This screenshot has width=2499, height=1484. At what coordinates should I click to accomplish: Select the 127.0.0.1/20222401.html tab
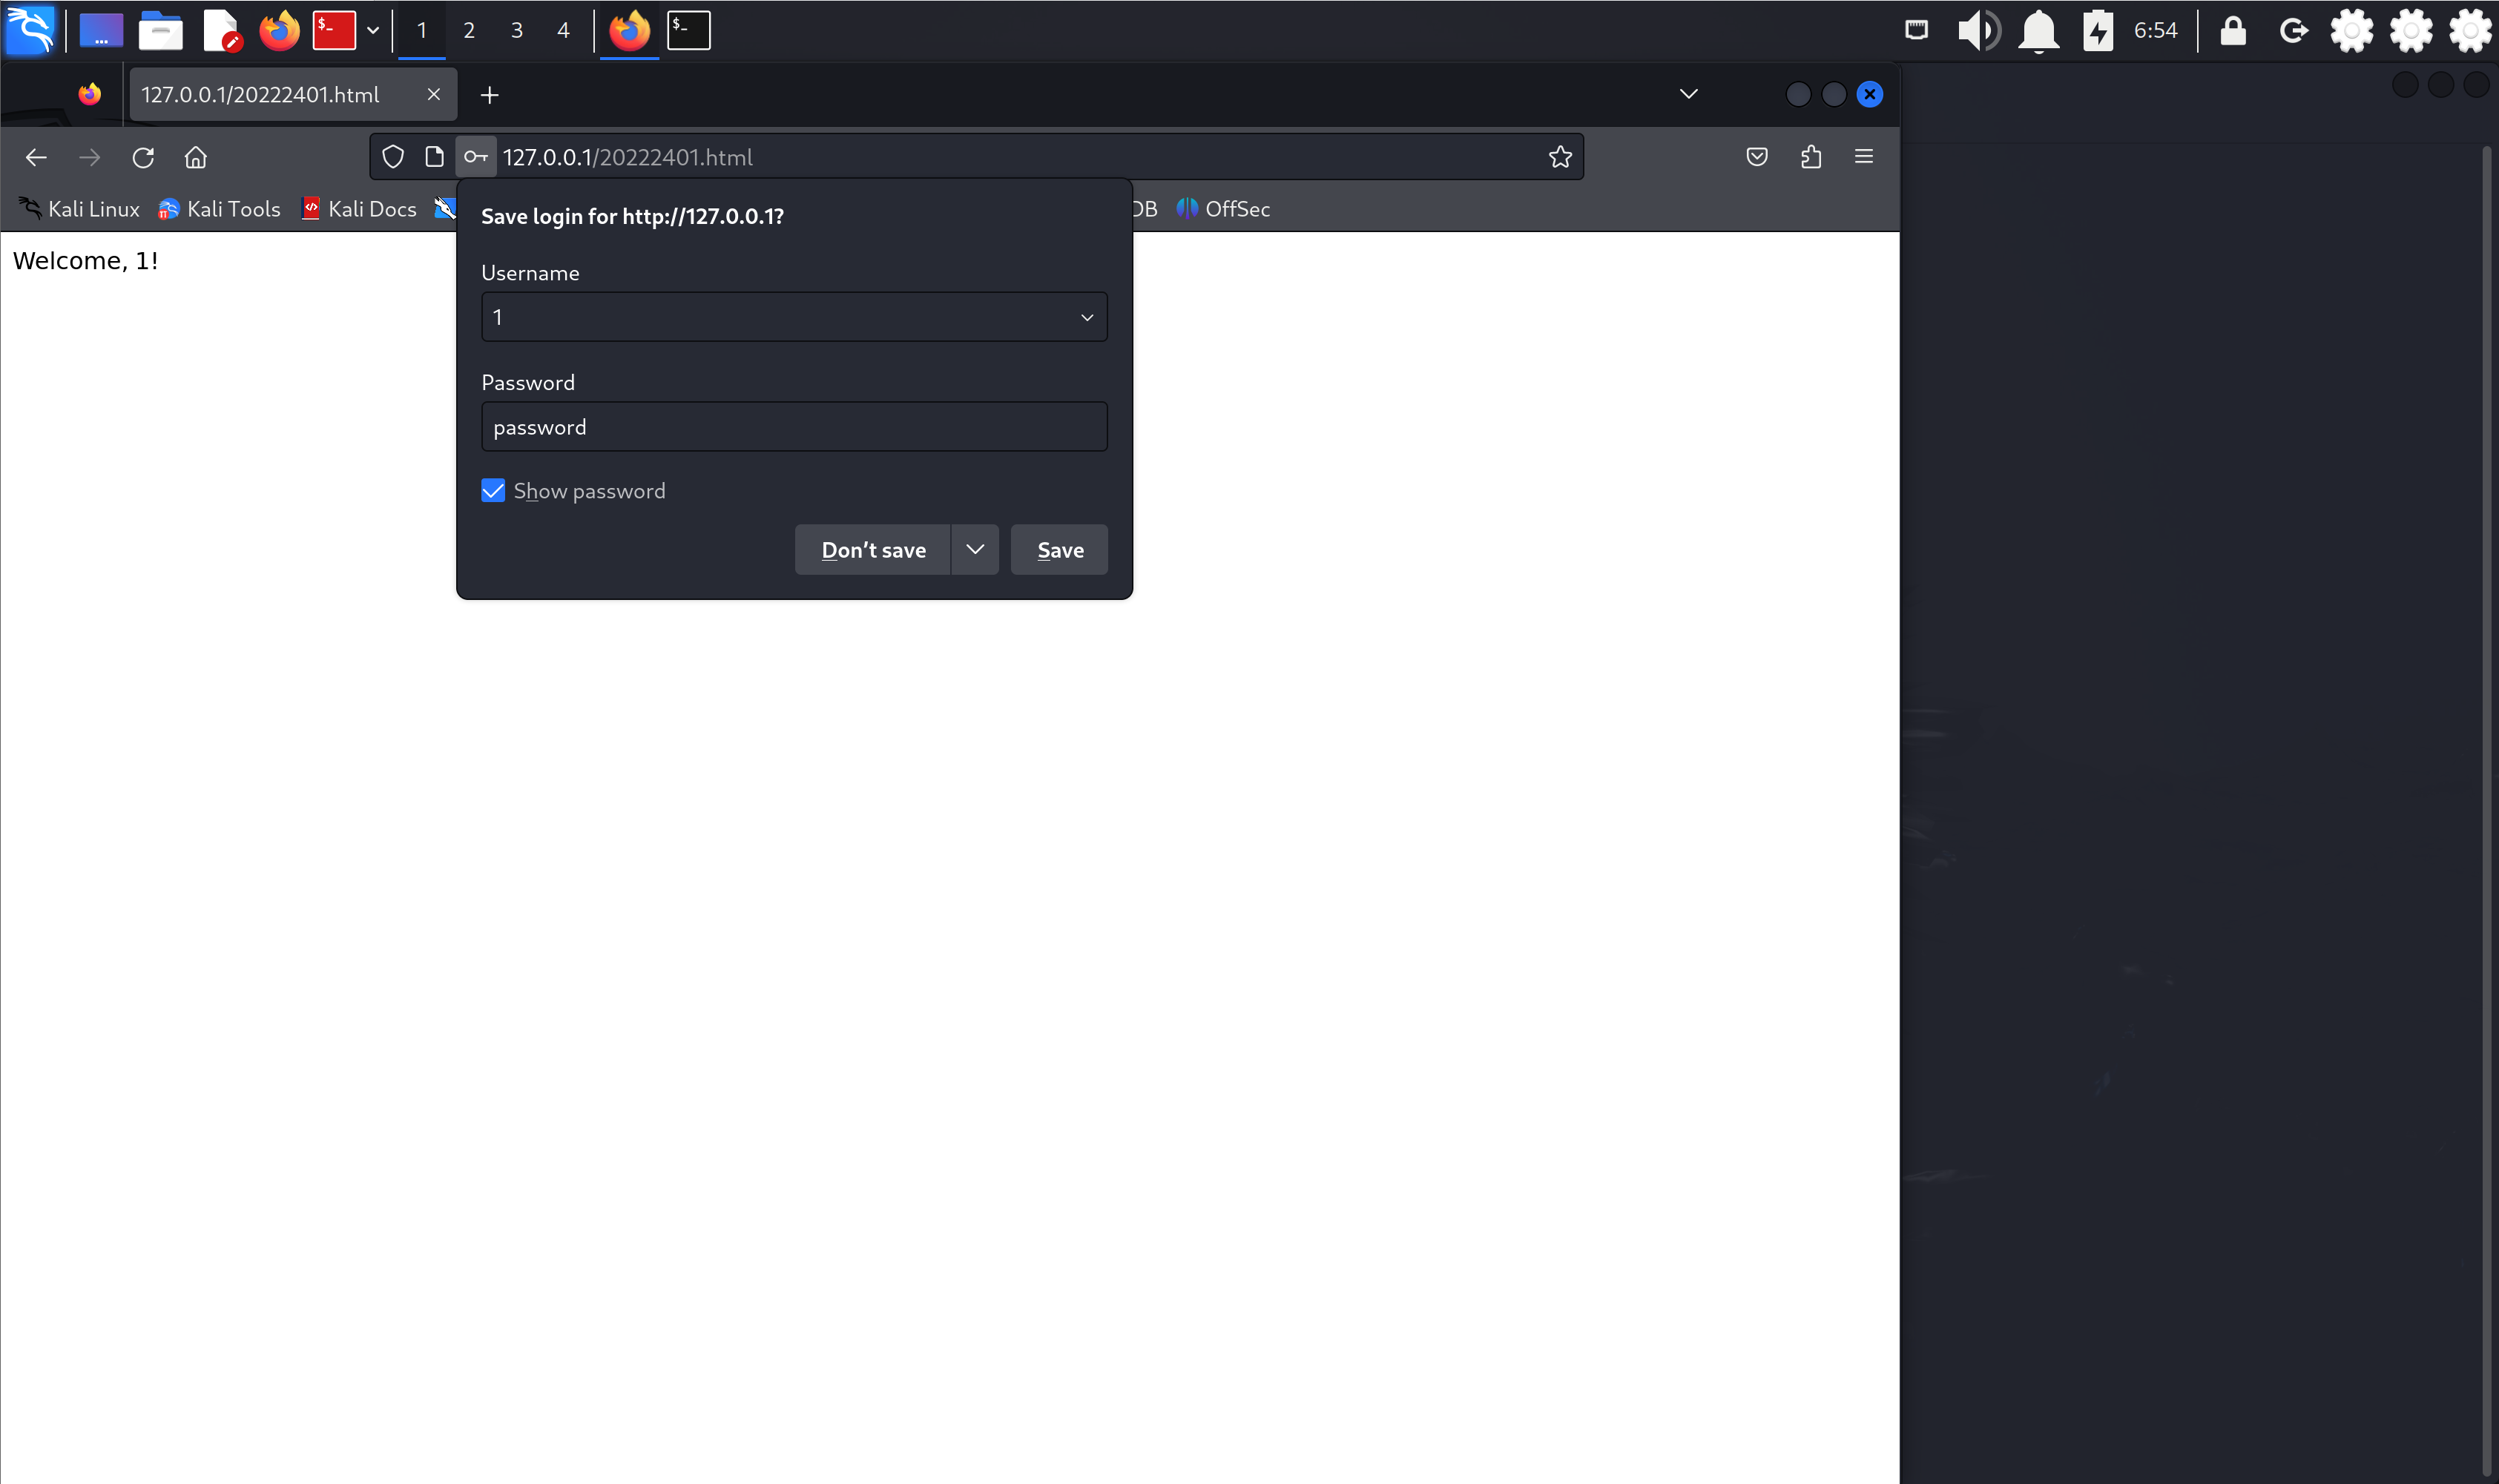pos(262,95)
